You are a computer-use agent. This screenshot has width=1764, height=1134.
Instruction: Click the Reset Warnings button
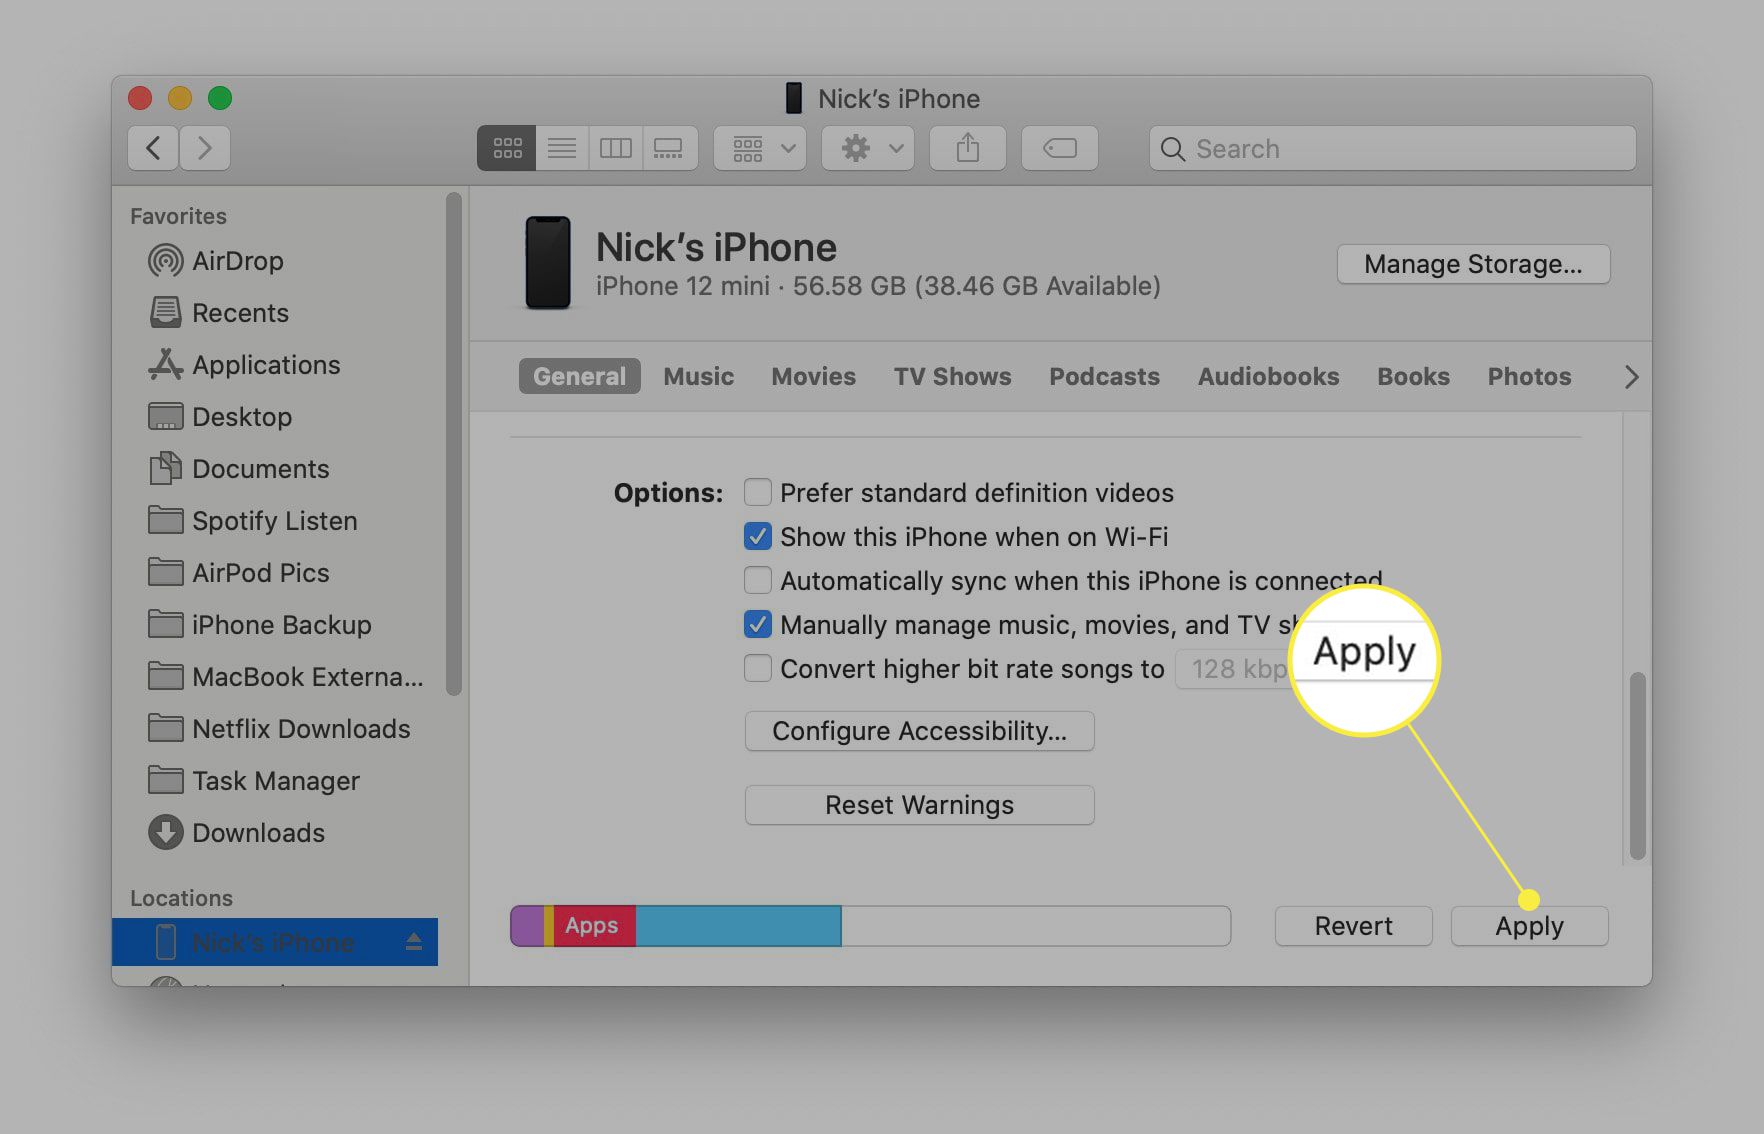[x=919, y=805]
